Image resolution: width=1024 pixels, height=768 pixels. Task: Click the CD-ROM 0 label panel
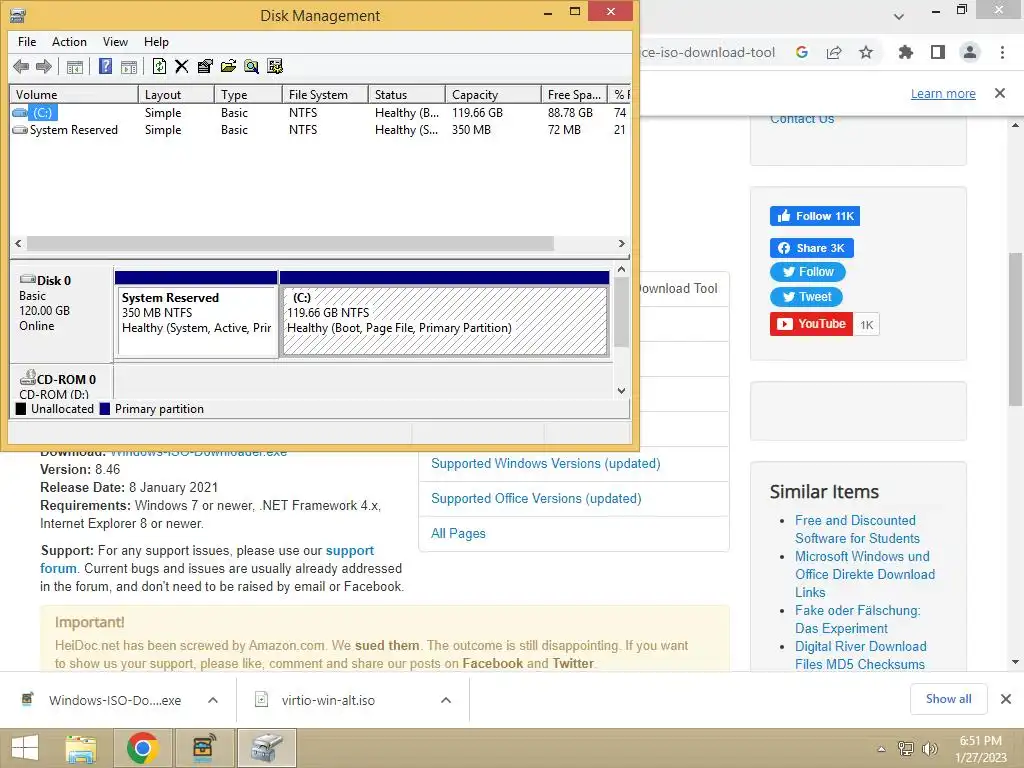coord(61,383)
